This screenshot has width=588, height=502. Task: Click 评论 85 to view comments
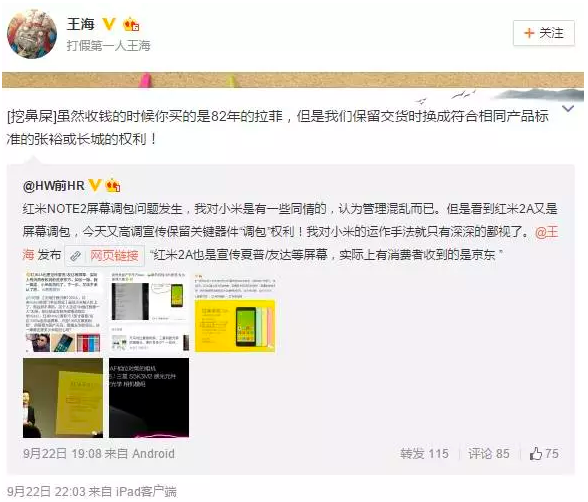pyautogui.click(x=489, y=454)
